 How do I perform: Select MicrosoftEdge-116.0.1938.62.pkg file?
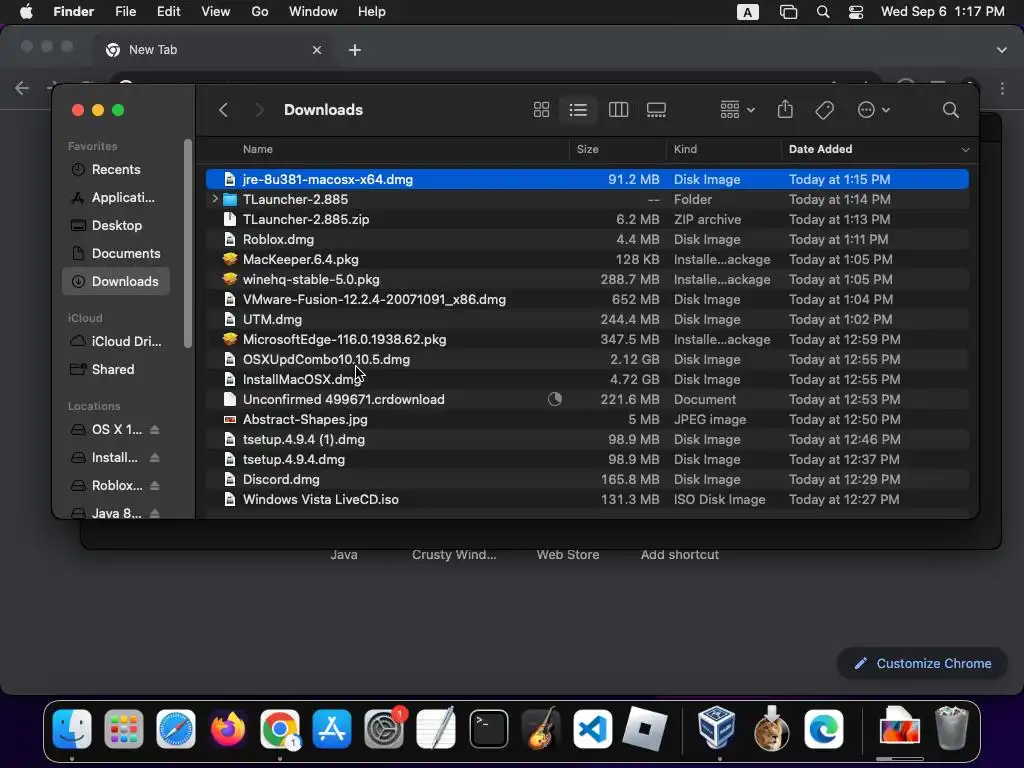tap(587, 340)
